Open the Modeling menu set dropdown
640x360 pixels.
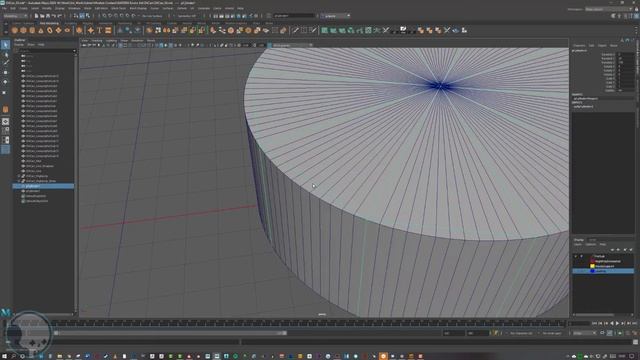pos(16,16)
